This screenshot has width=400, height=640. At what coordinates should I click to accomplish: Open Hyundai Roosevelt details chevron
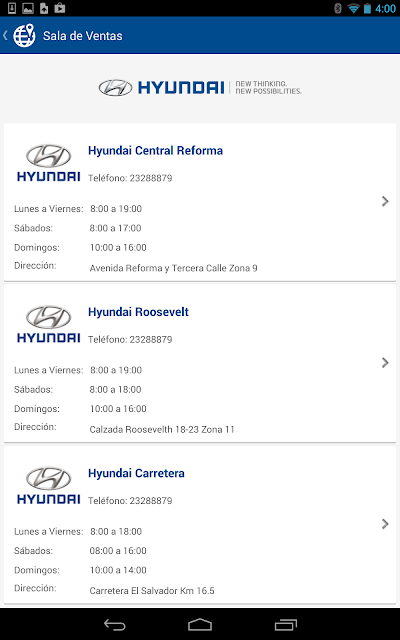pos(385,362)
